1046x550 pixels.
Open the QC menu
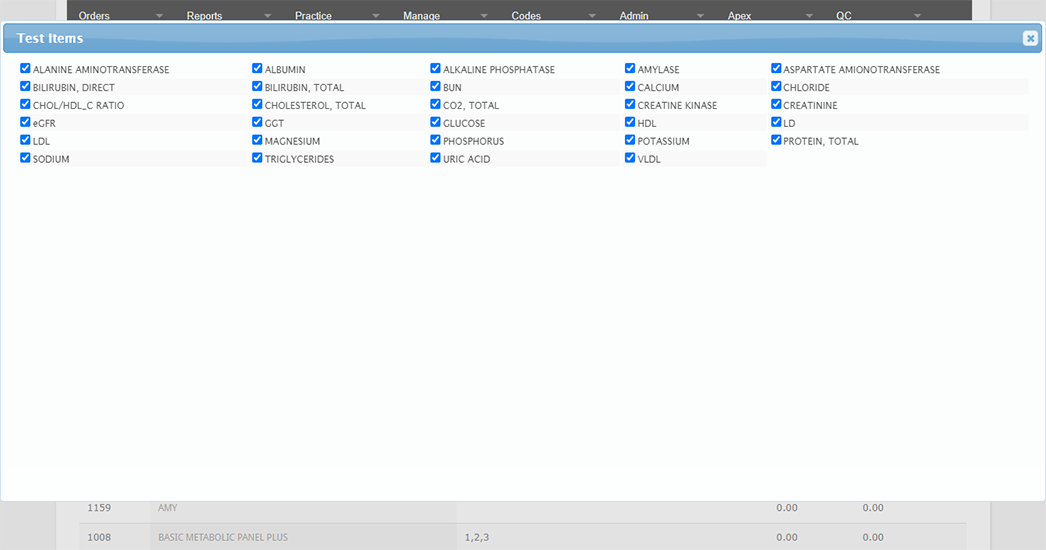point(843,15)
